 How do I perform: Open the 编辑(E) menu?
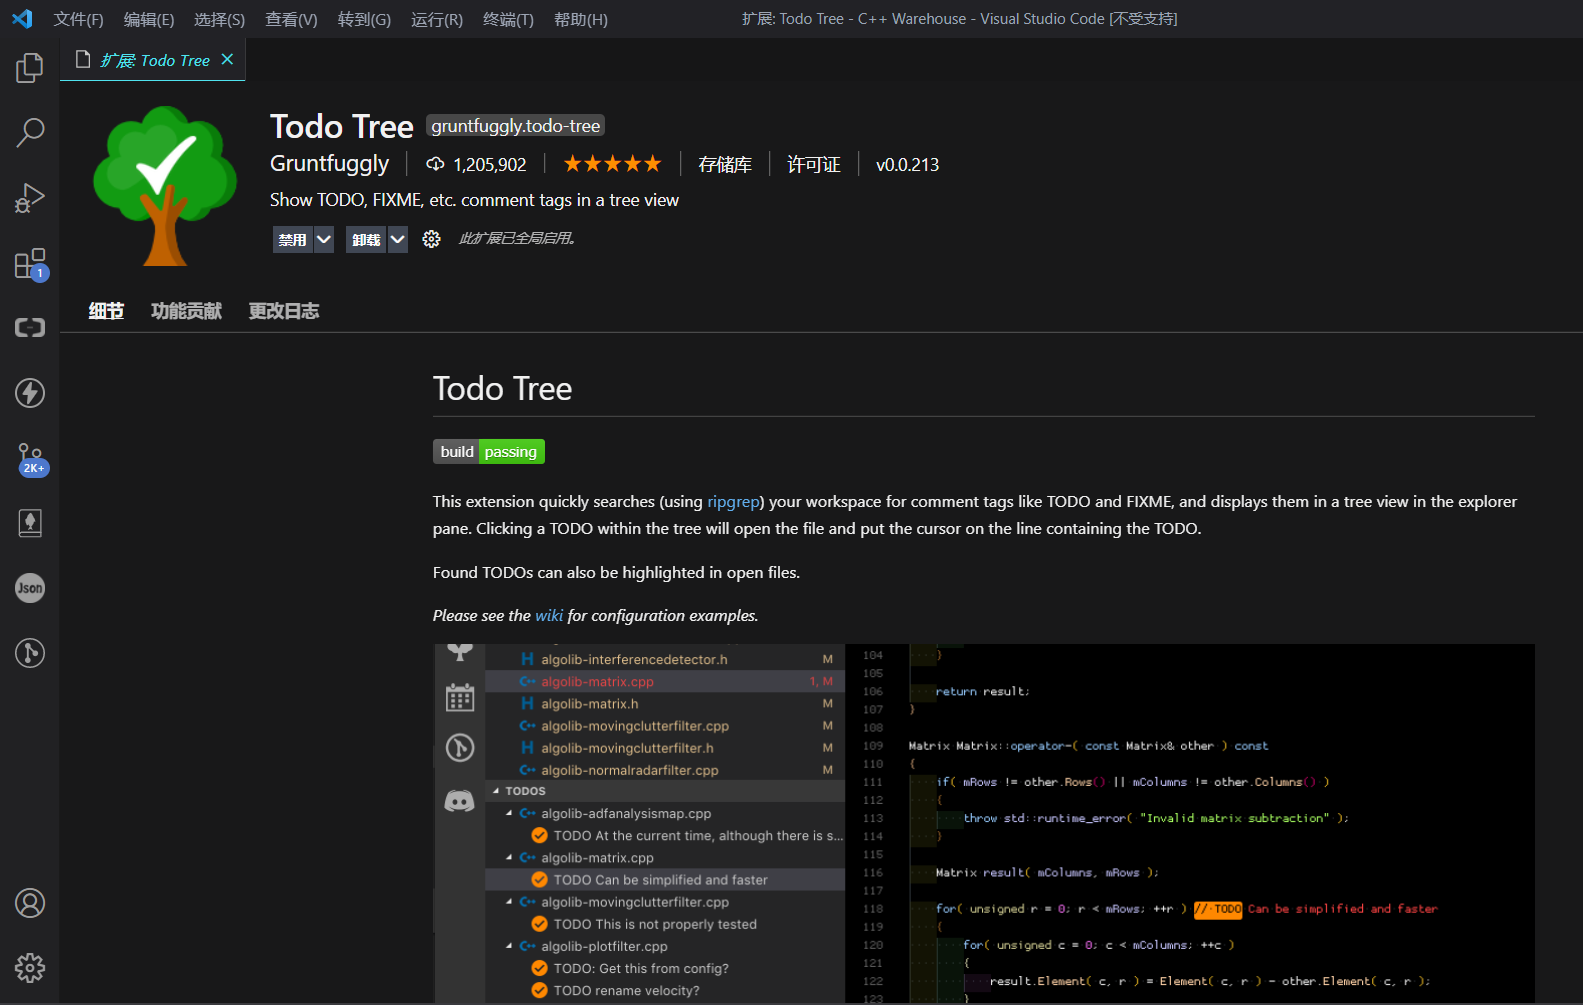(x=149, y=19)
